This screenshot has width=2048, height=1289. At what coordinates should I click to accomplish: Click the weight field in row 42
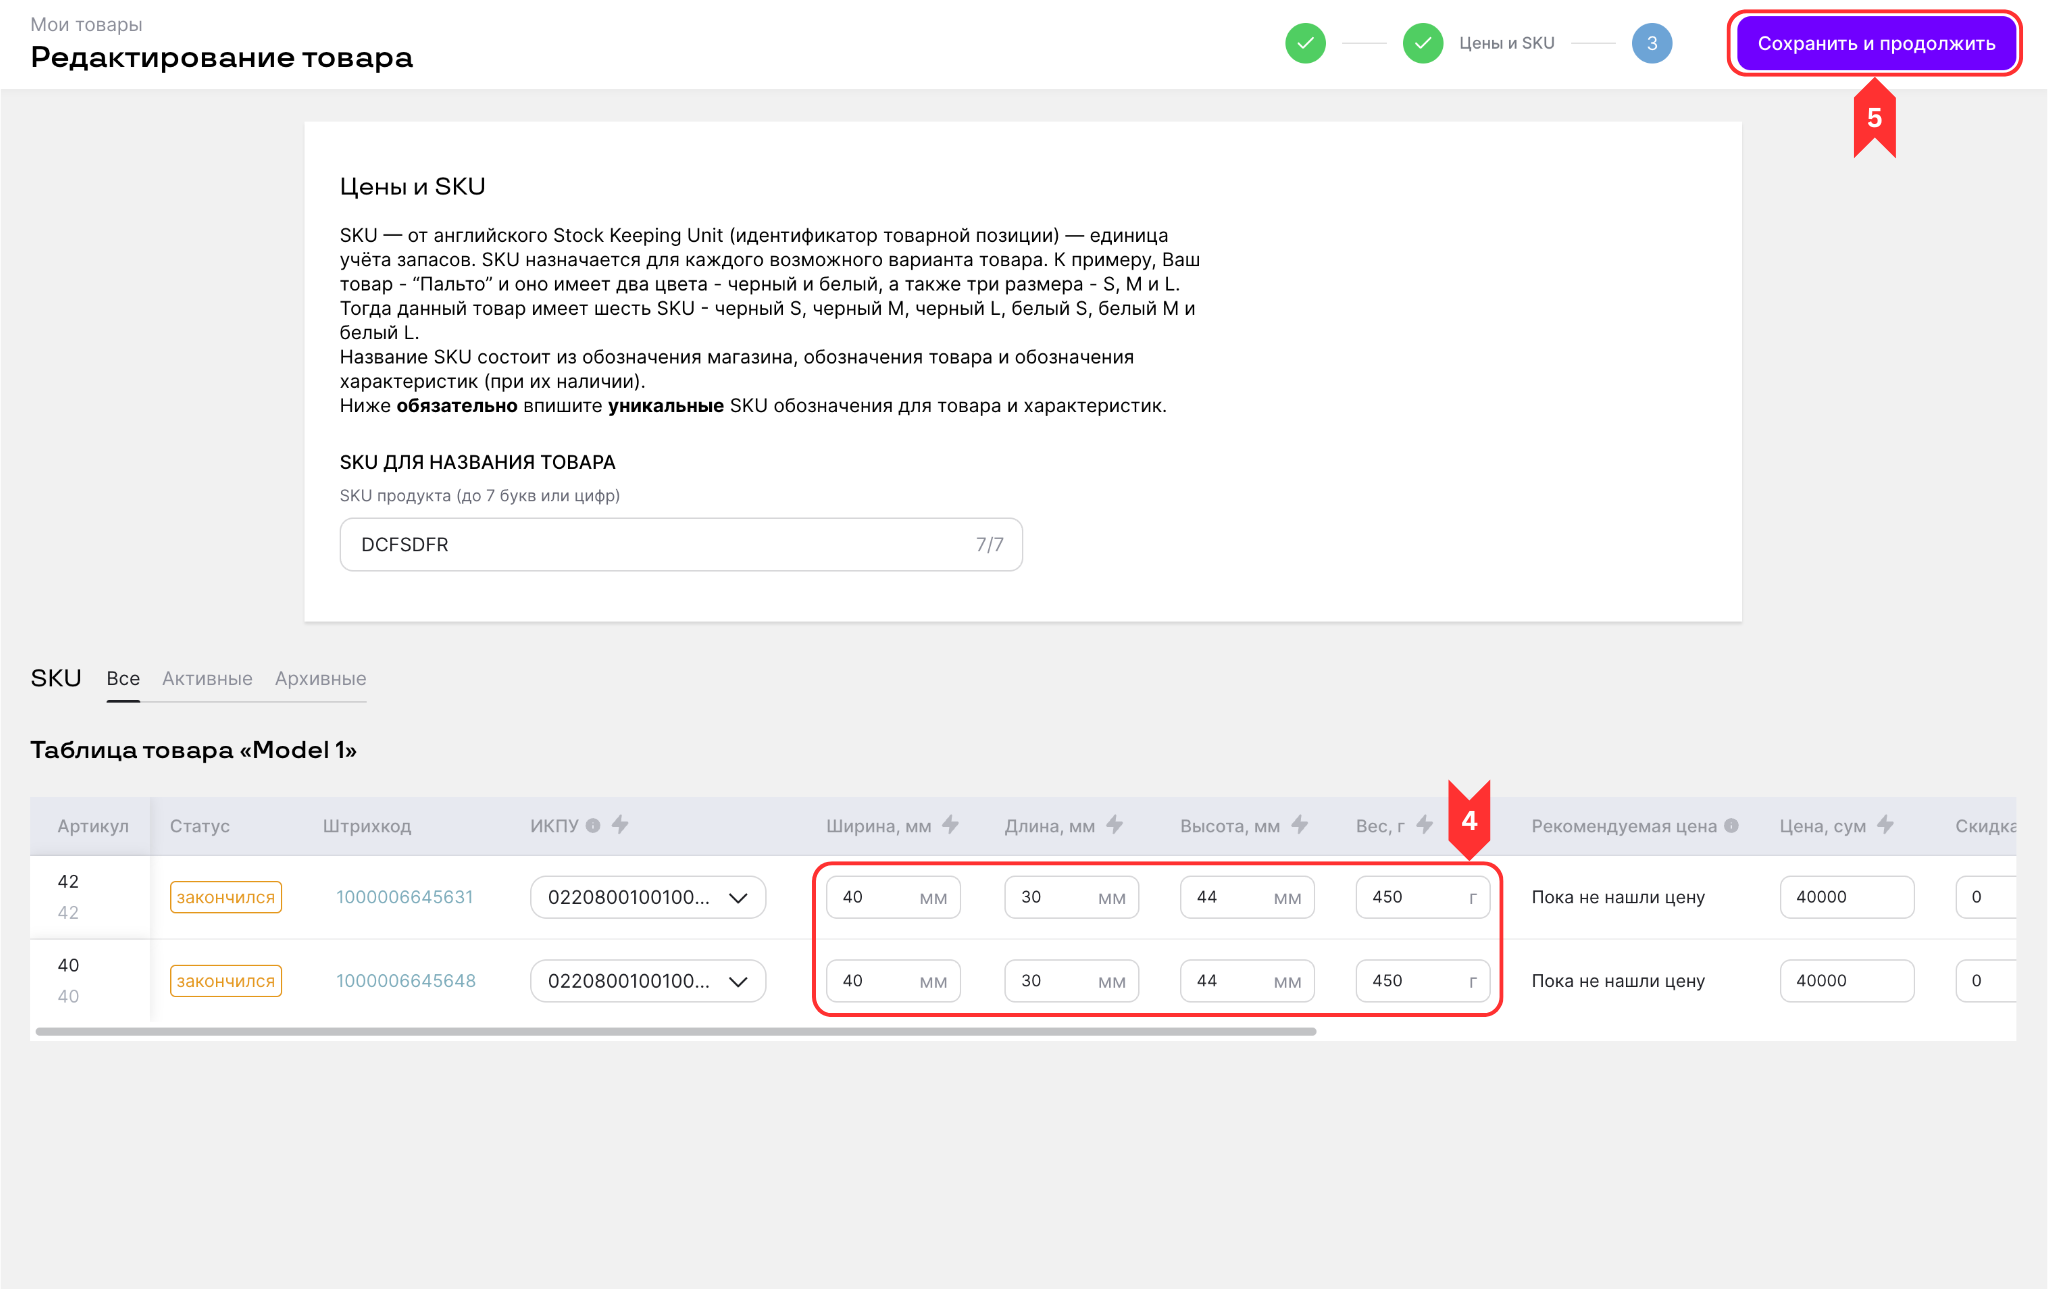click(1423, 897)
